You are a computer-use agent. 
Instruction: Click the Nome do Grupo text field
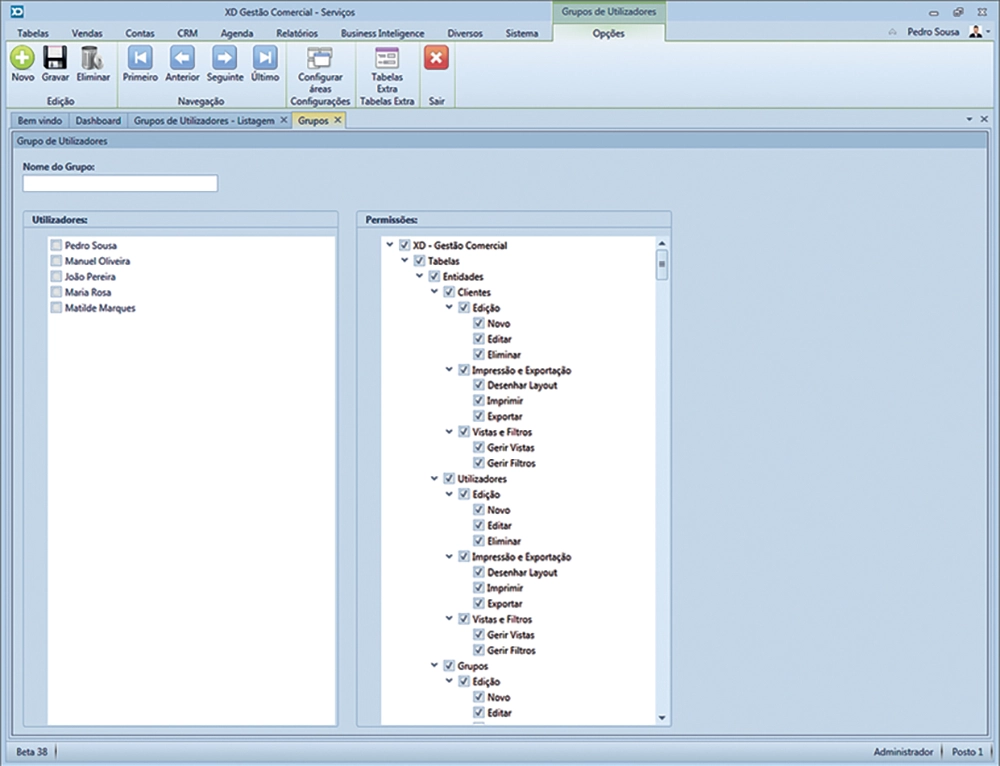pos(120,183)
